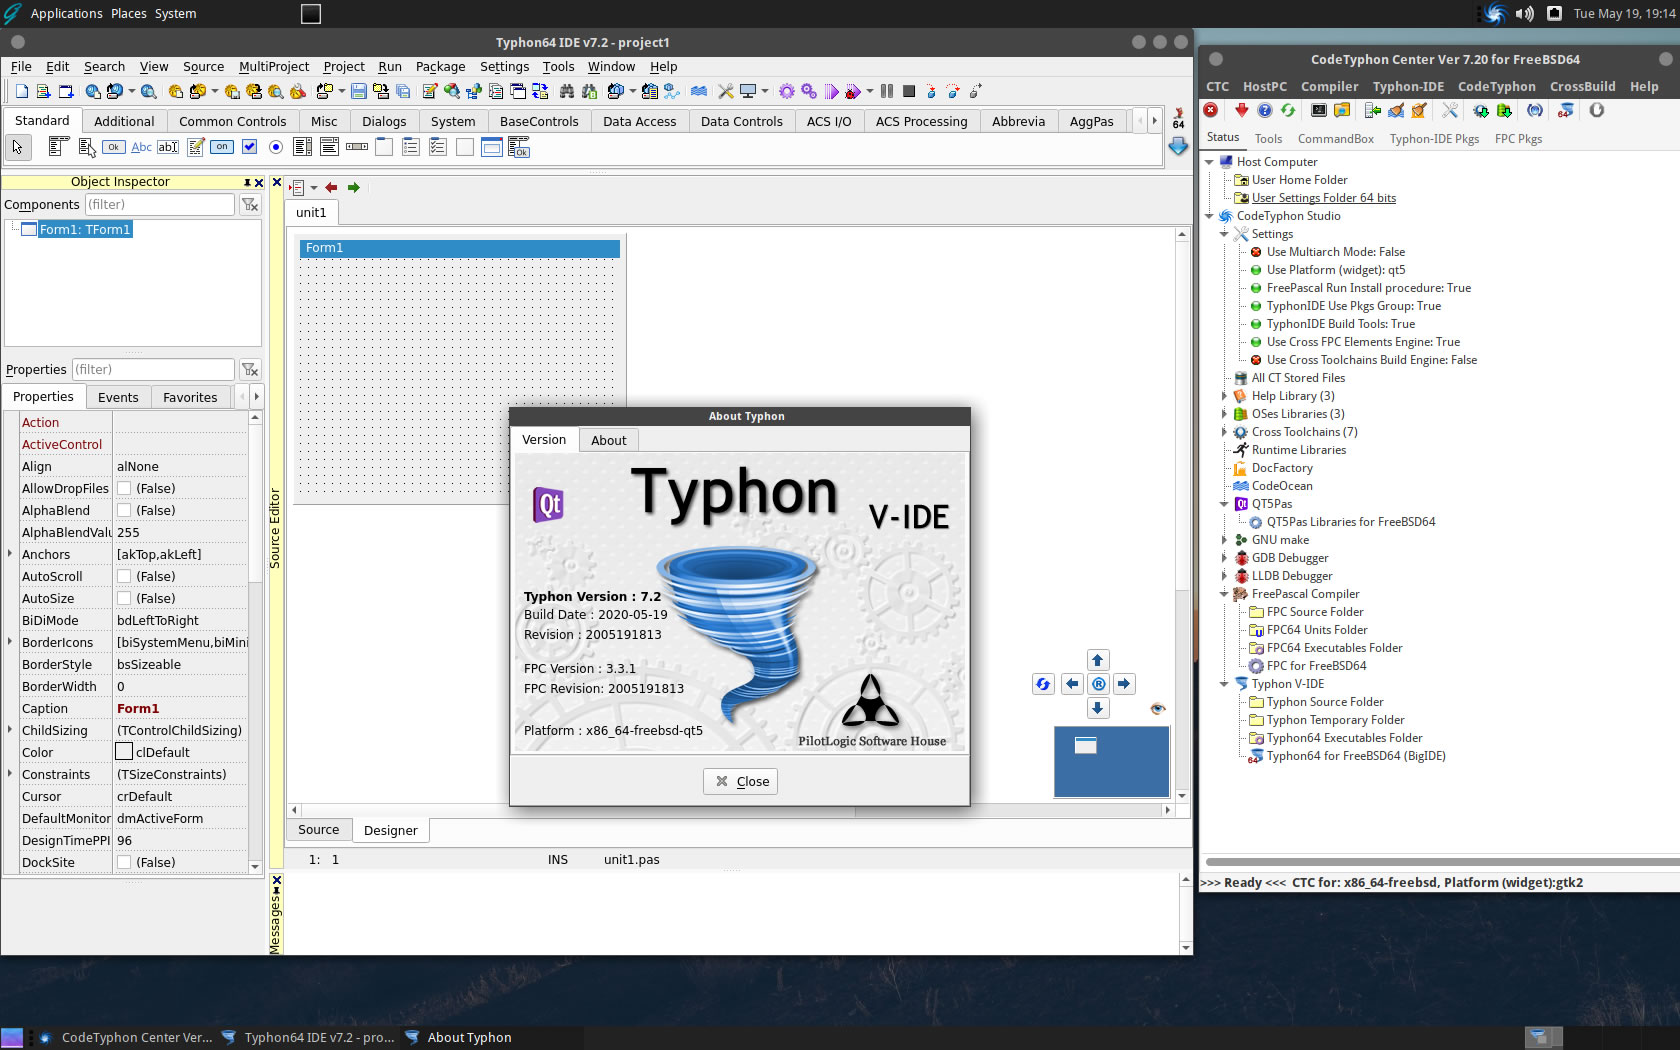Screen dimensions: 1680x1050
Task: Click the purple Run play arrow icon
Action: [831, 91]
